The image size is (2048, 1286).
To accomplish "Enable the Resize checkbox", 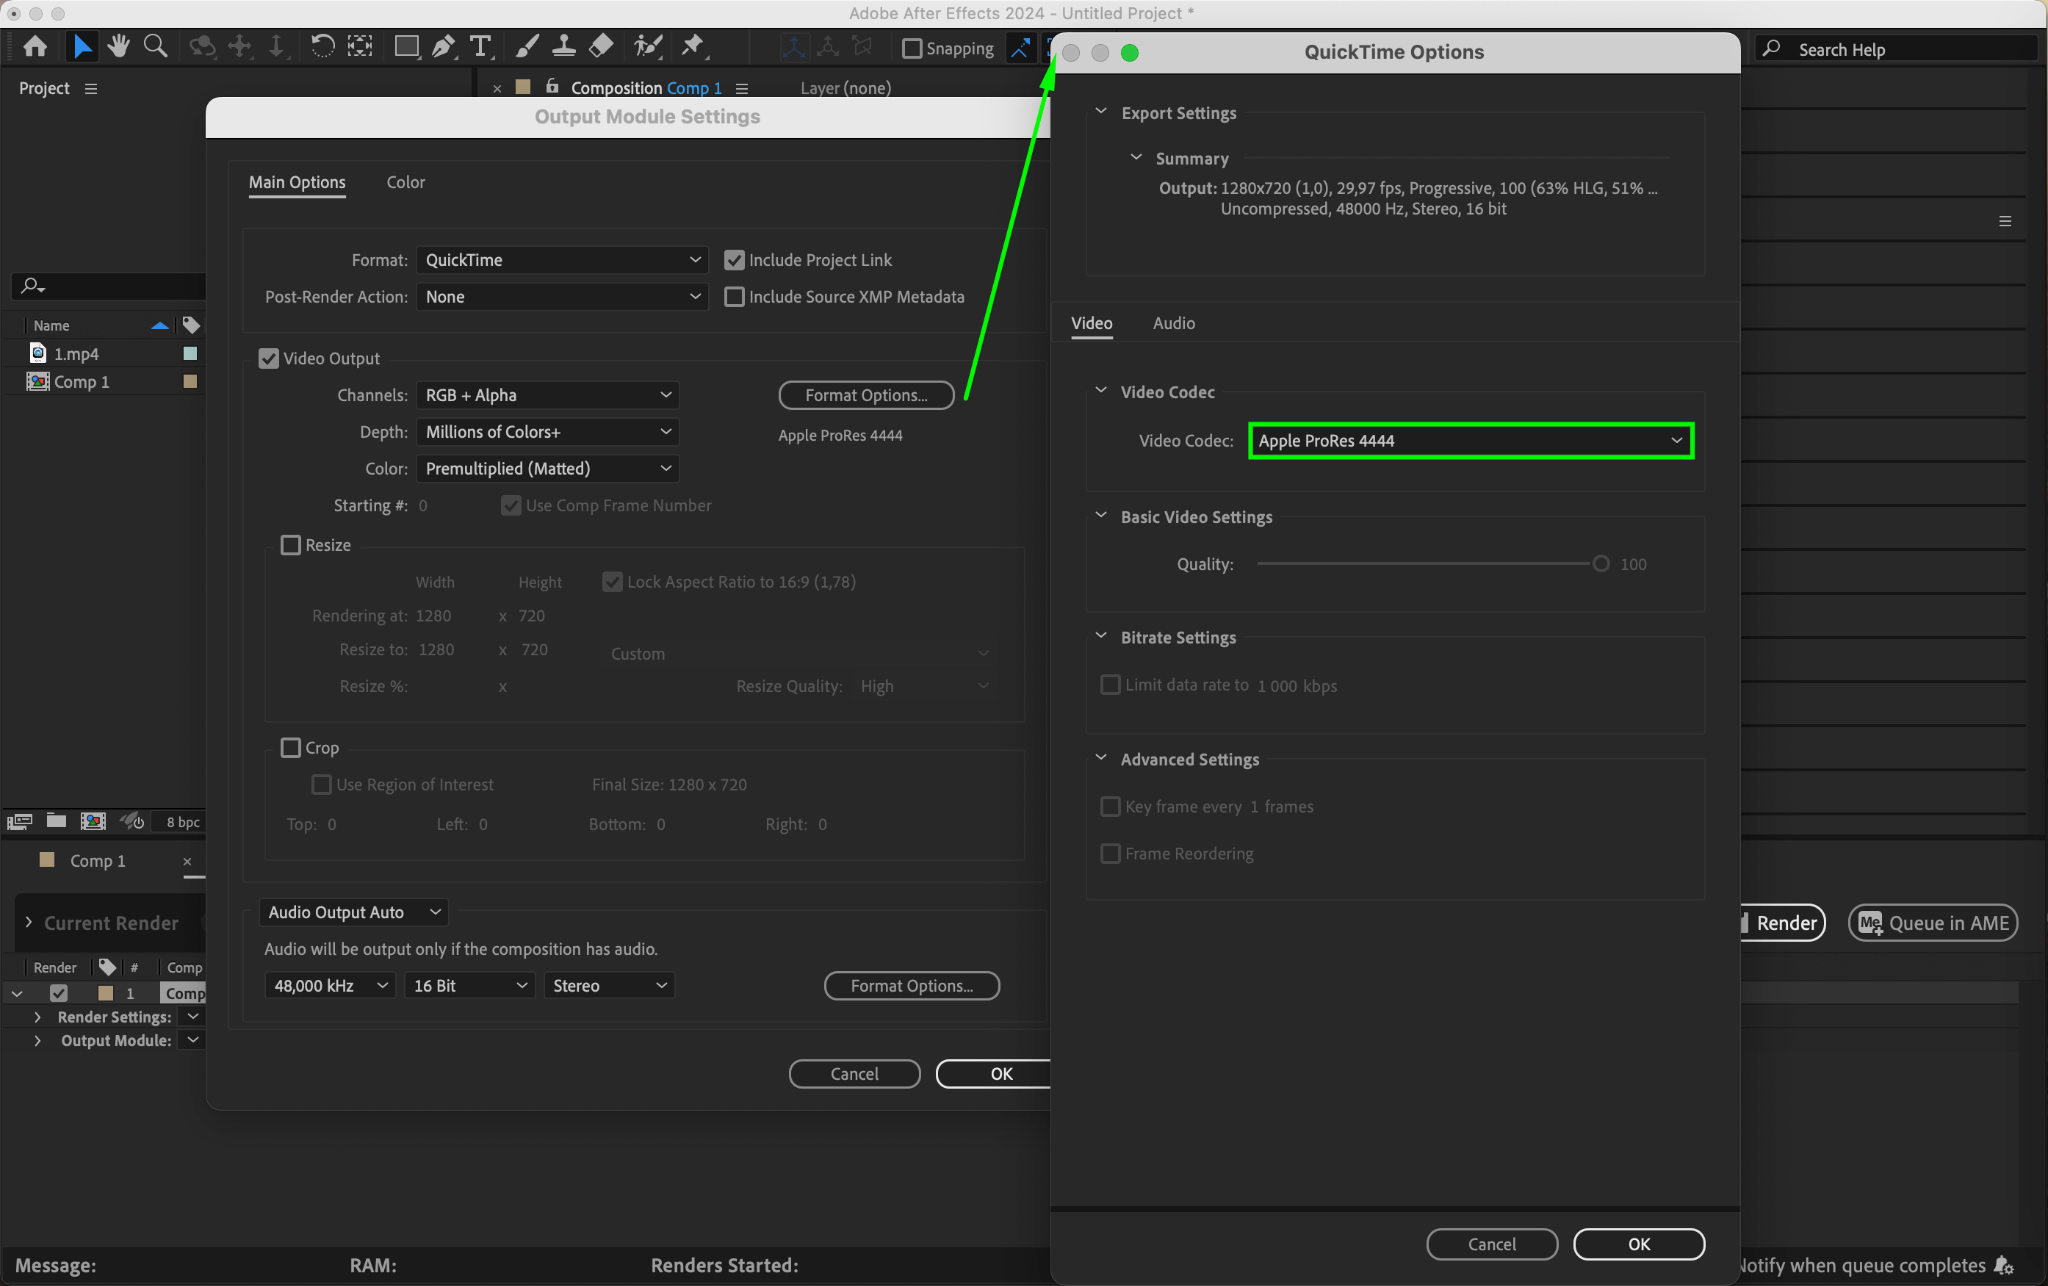I will click(291, 545).
